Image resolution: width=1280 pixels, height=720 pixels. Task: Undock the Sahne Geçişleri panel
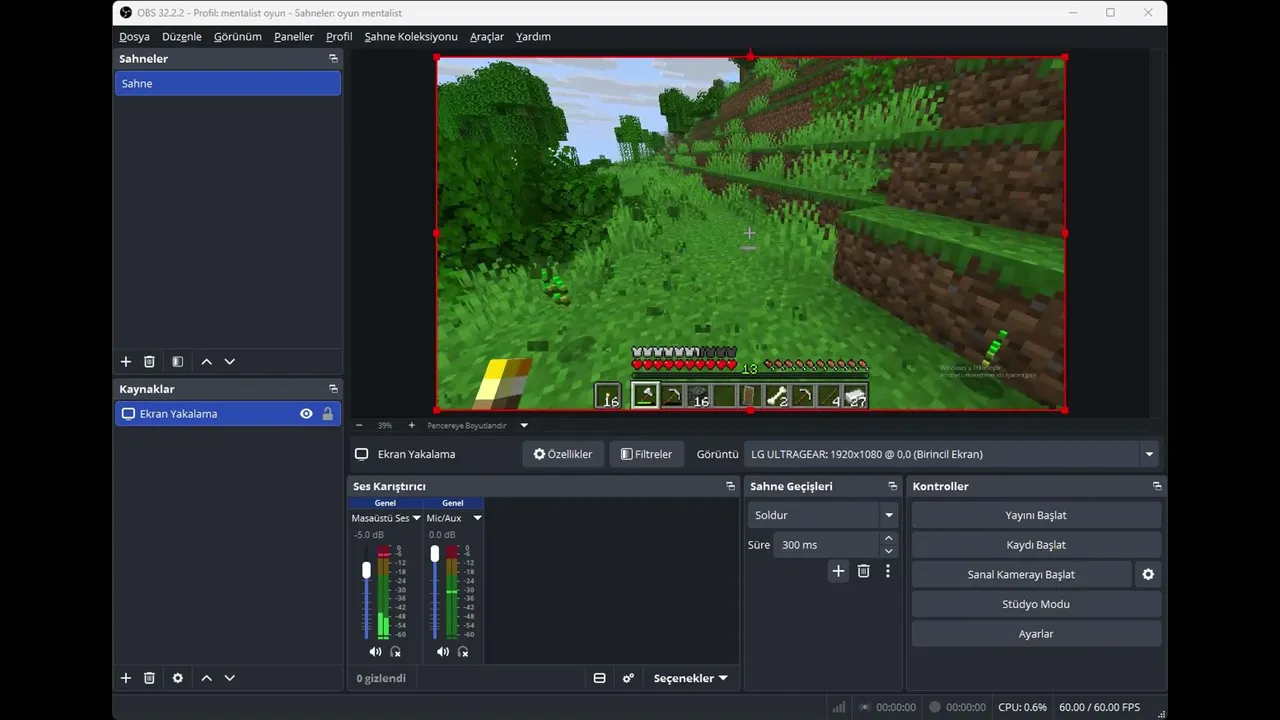pyautogui.click(x=892, y=486)
